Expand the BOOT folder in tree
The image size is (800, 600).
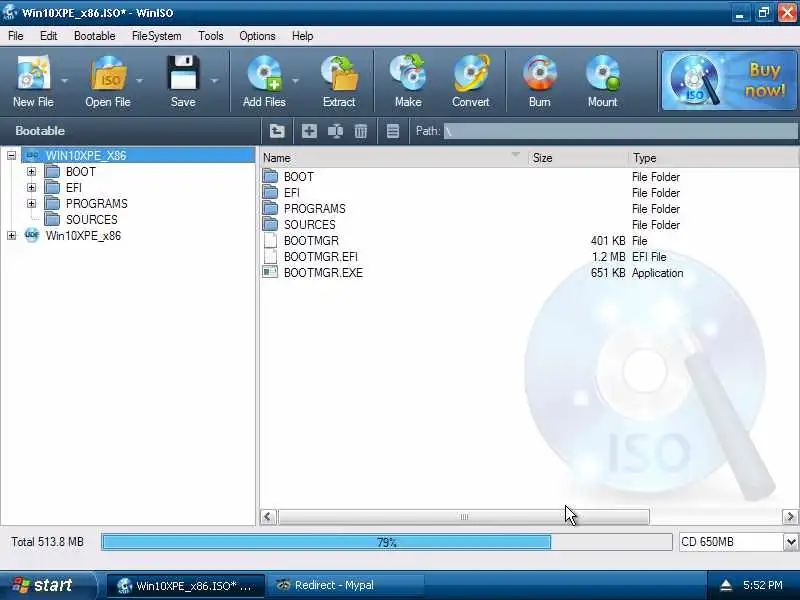(32, 172)
